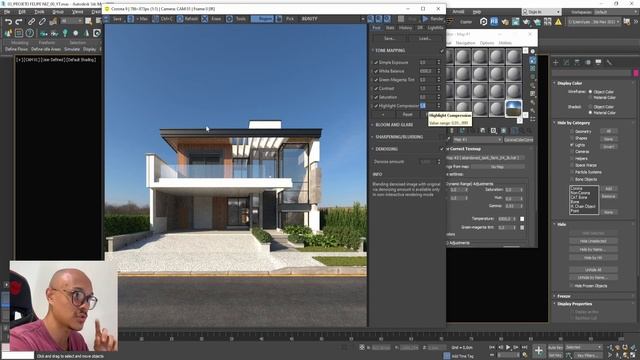Open the BEAUTY render element dropdown
640x360 pixels.
point(332,19)
